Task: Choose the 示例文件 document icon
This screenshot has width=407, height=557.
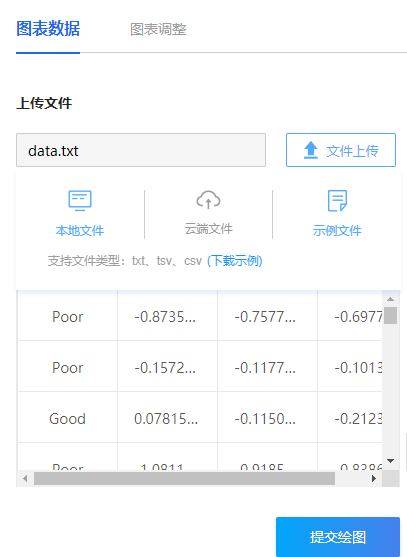Action: [337, 201]
